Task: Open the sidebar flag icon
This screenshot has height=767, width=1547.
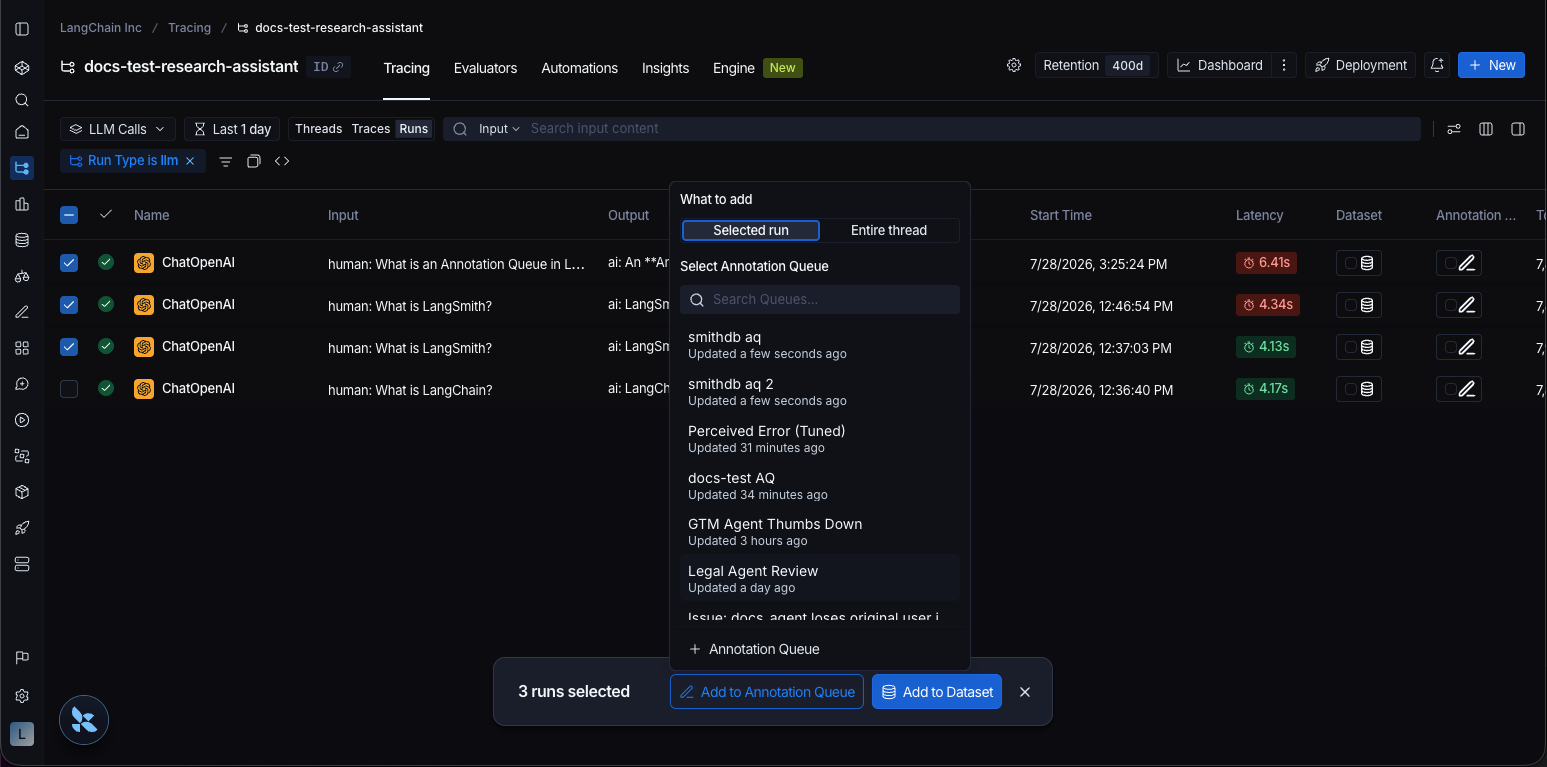Action: click(x=22, y=657)
